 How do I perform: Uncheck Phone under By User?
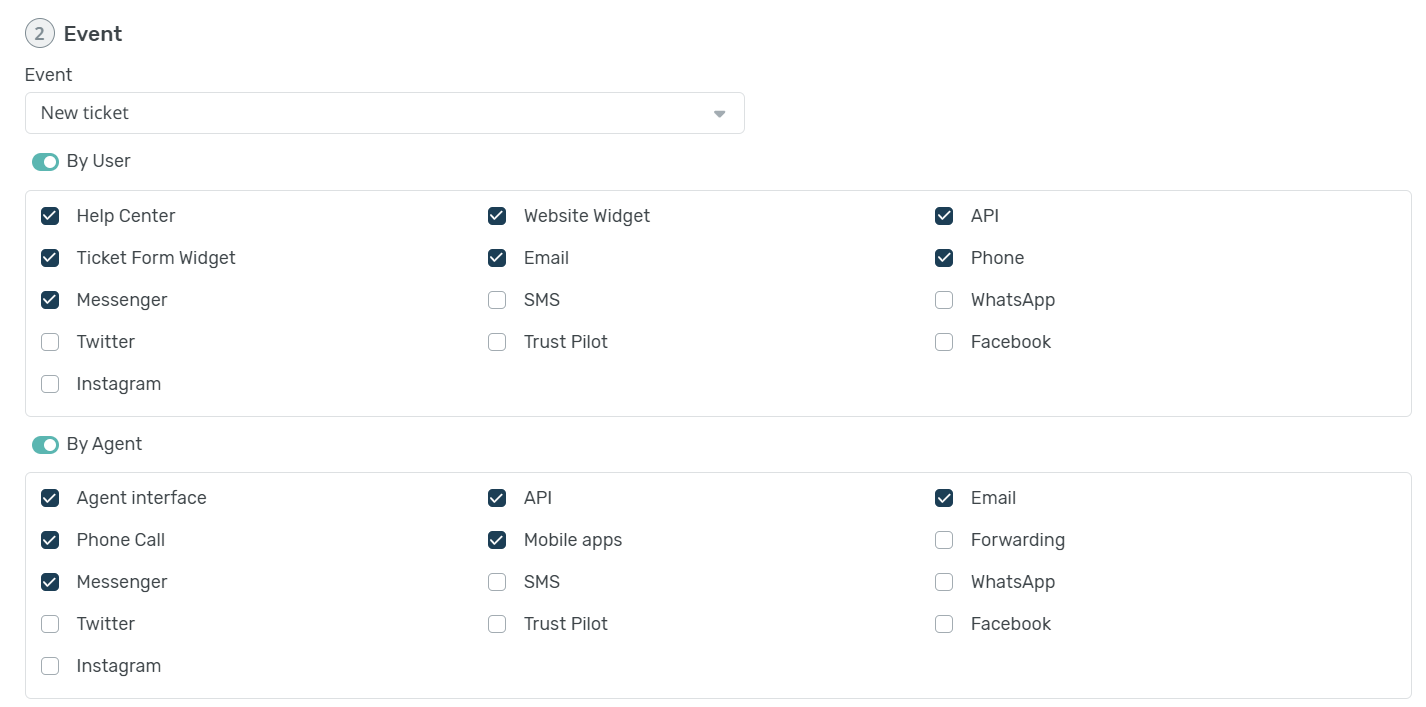(944, 258)
